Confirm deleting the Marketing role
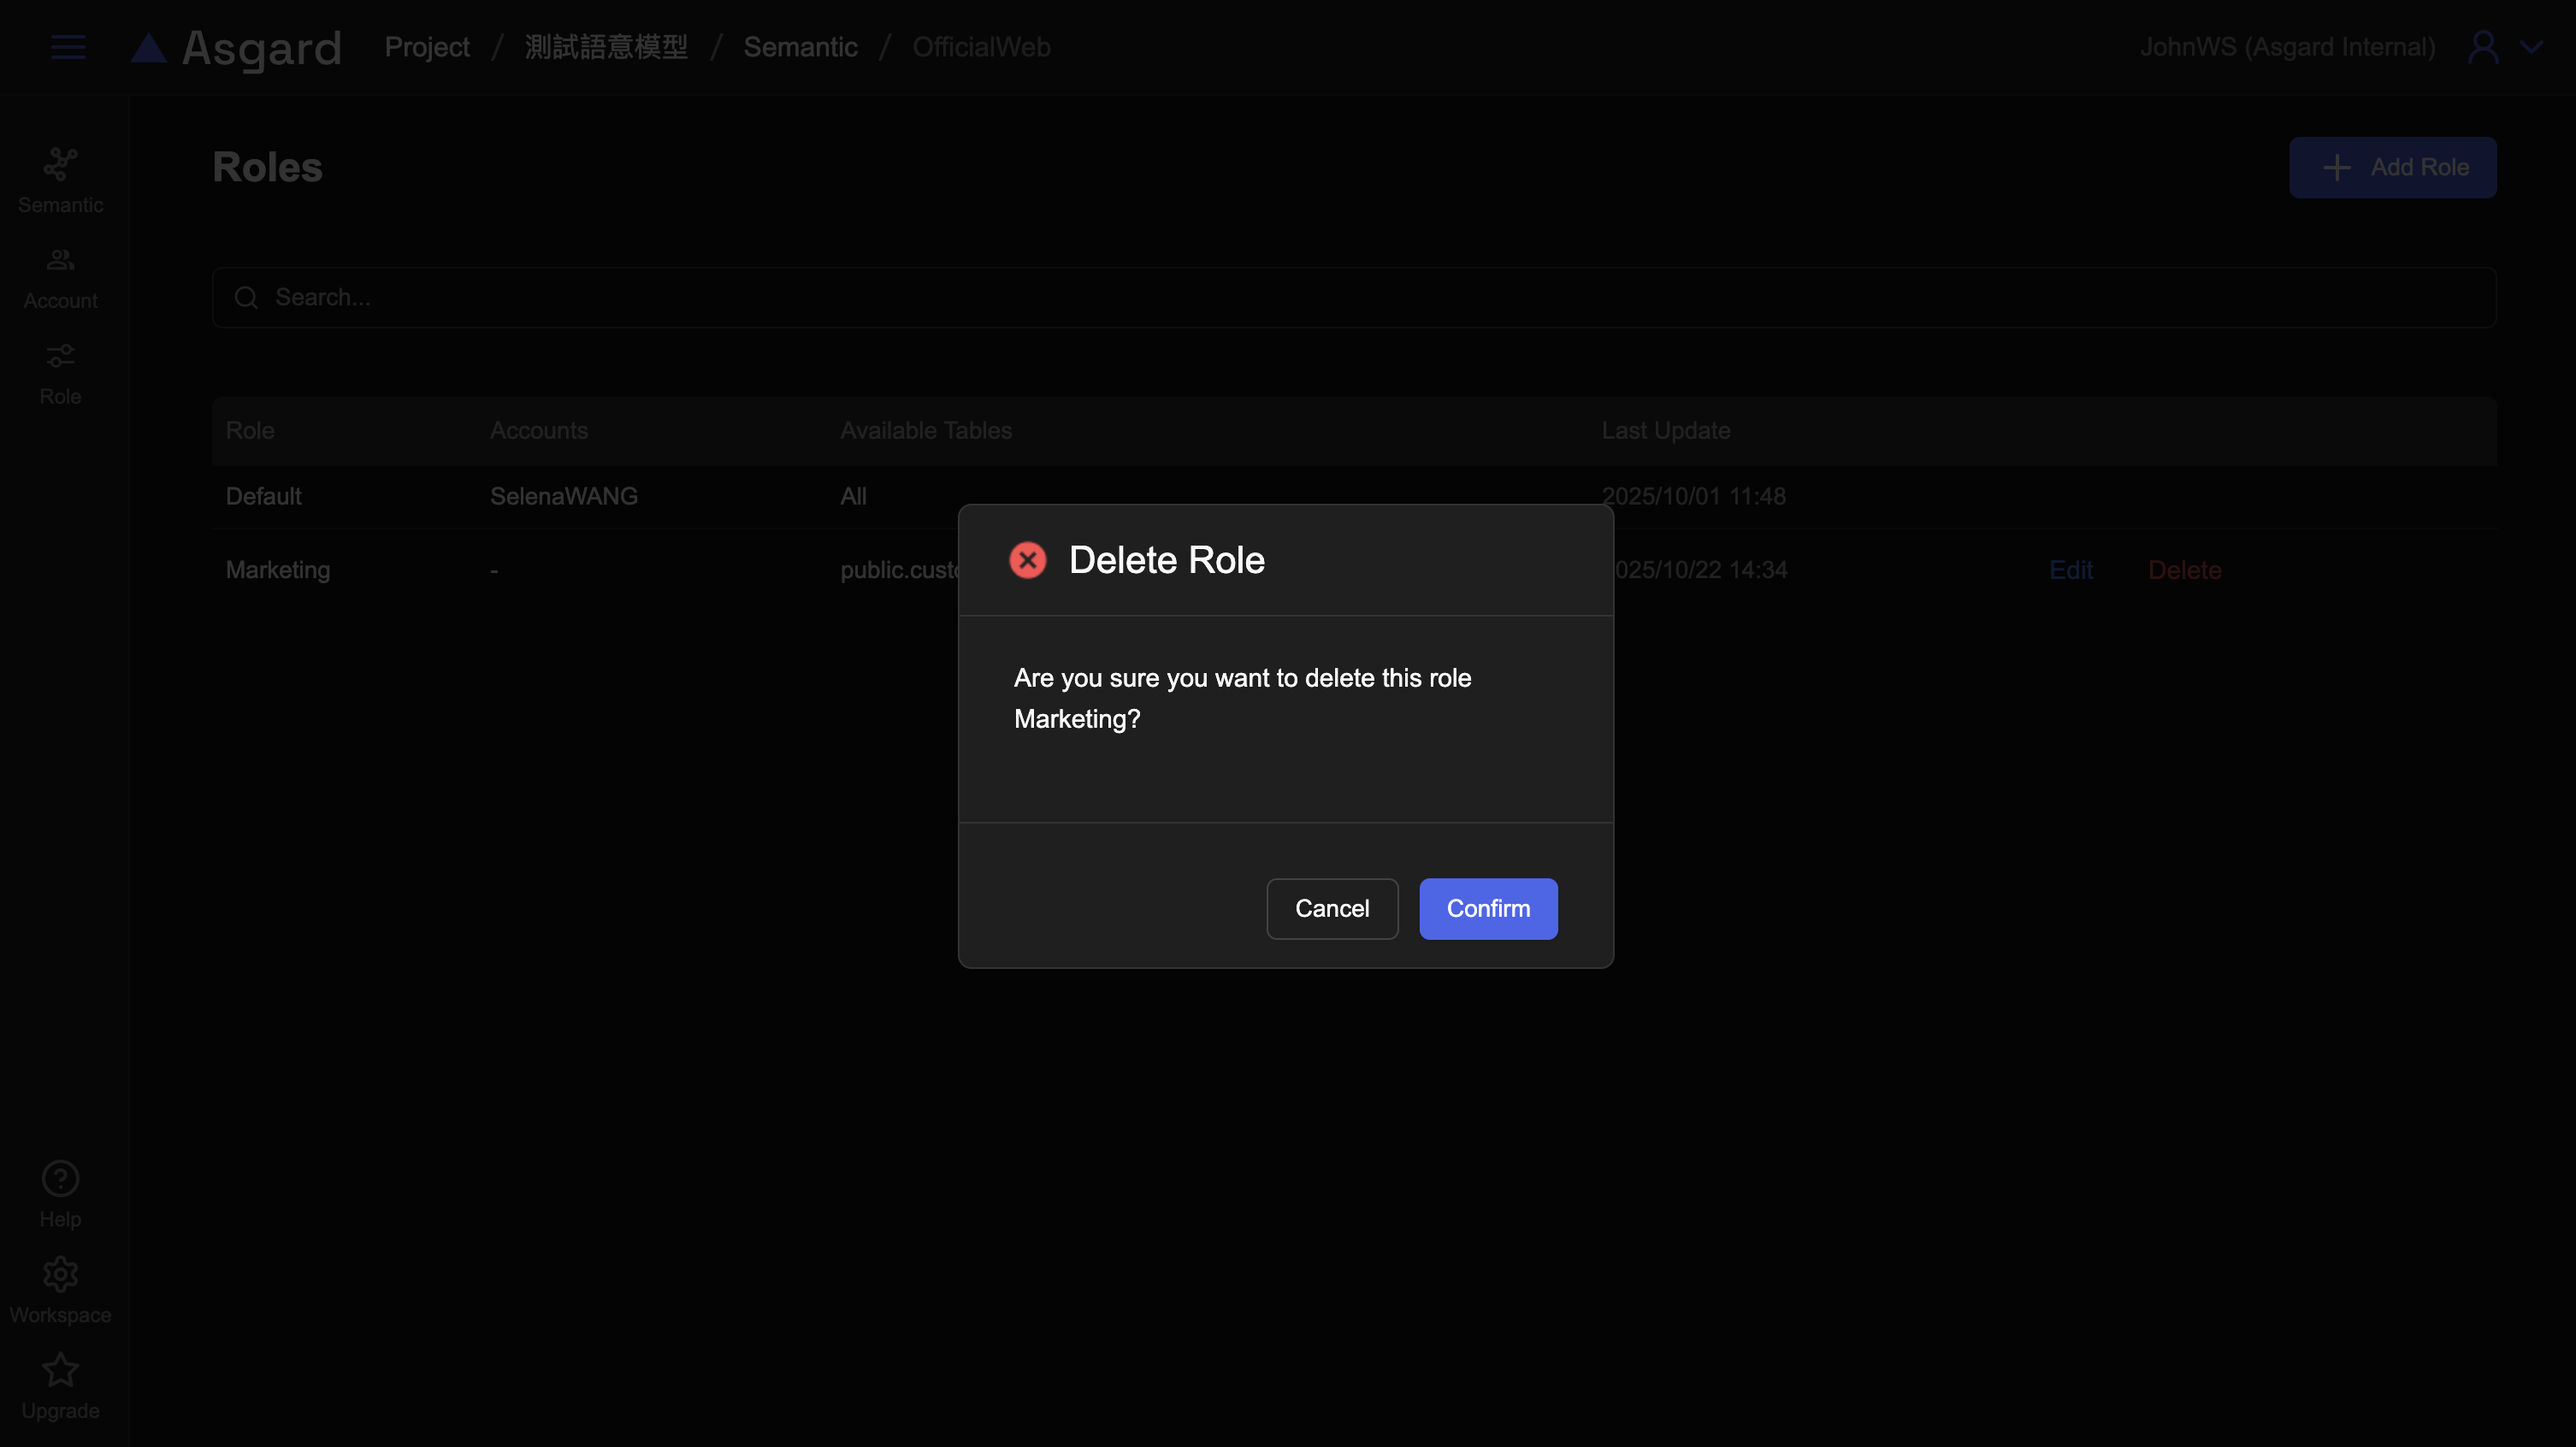Screen dimensions: 2576x1447 (1487, 908)
